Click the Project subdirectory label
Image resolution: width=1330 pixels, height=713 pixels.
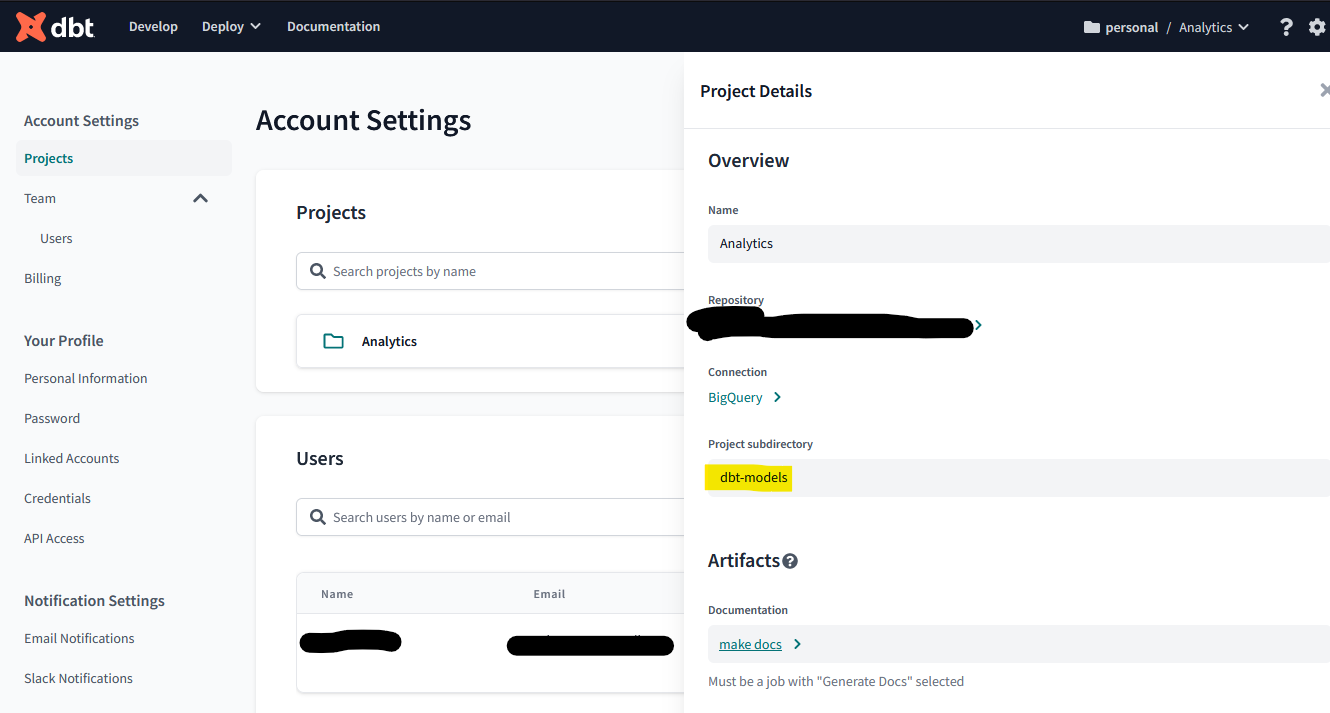click(760, 444)
